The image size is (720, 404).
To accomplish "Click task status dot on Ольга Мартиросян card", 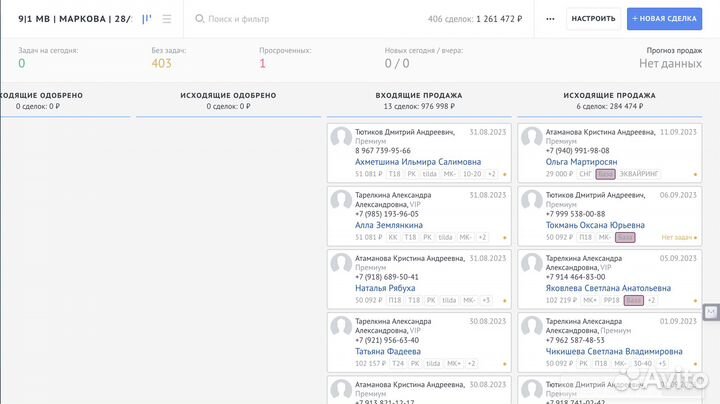I will (x=695, y=174).
